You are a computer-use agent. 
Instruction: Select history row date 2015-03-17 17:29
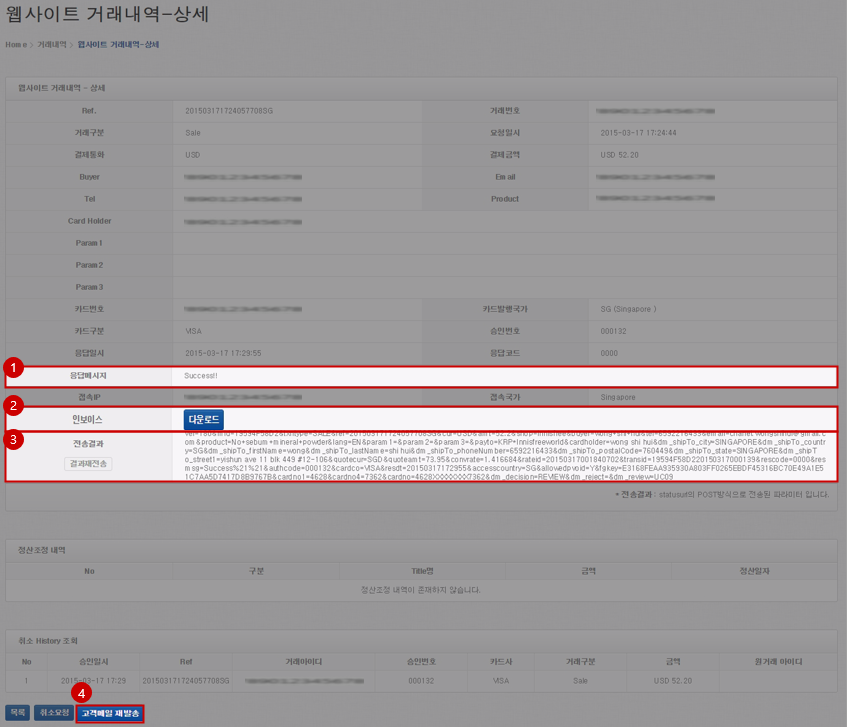(93, 681)
